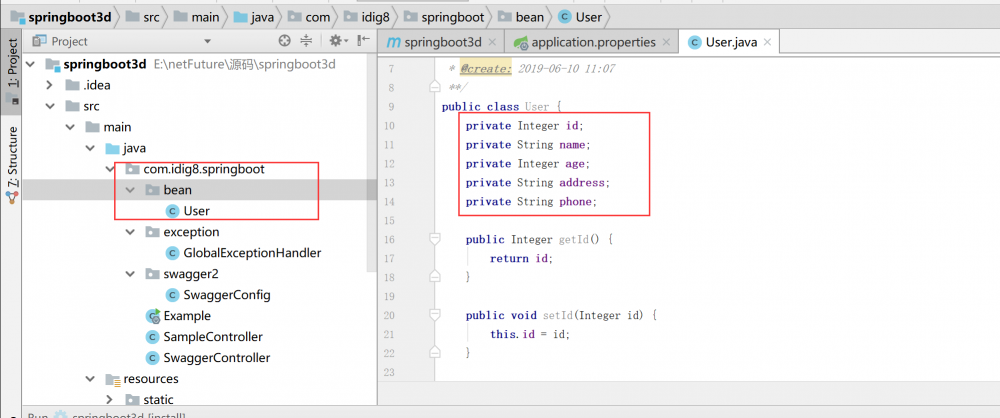
Task: Click line 15 in the editor gutter
Action: 391,221
